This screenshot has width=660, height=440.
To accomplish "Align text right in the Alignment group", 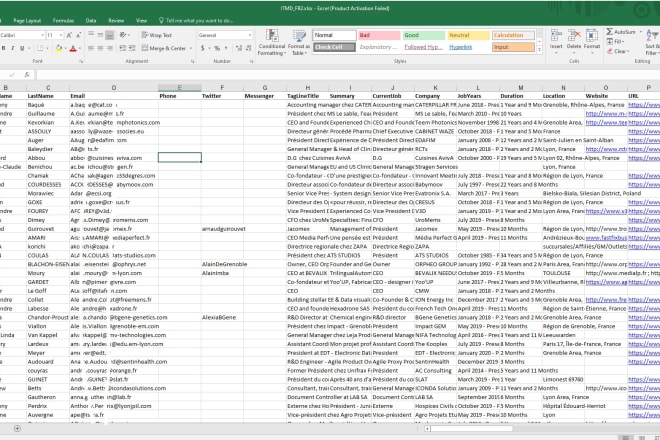I will coord(109,48).
